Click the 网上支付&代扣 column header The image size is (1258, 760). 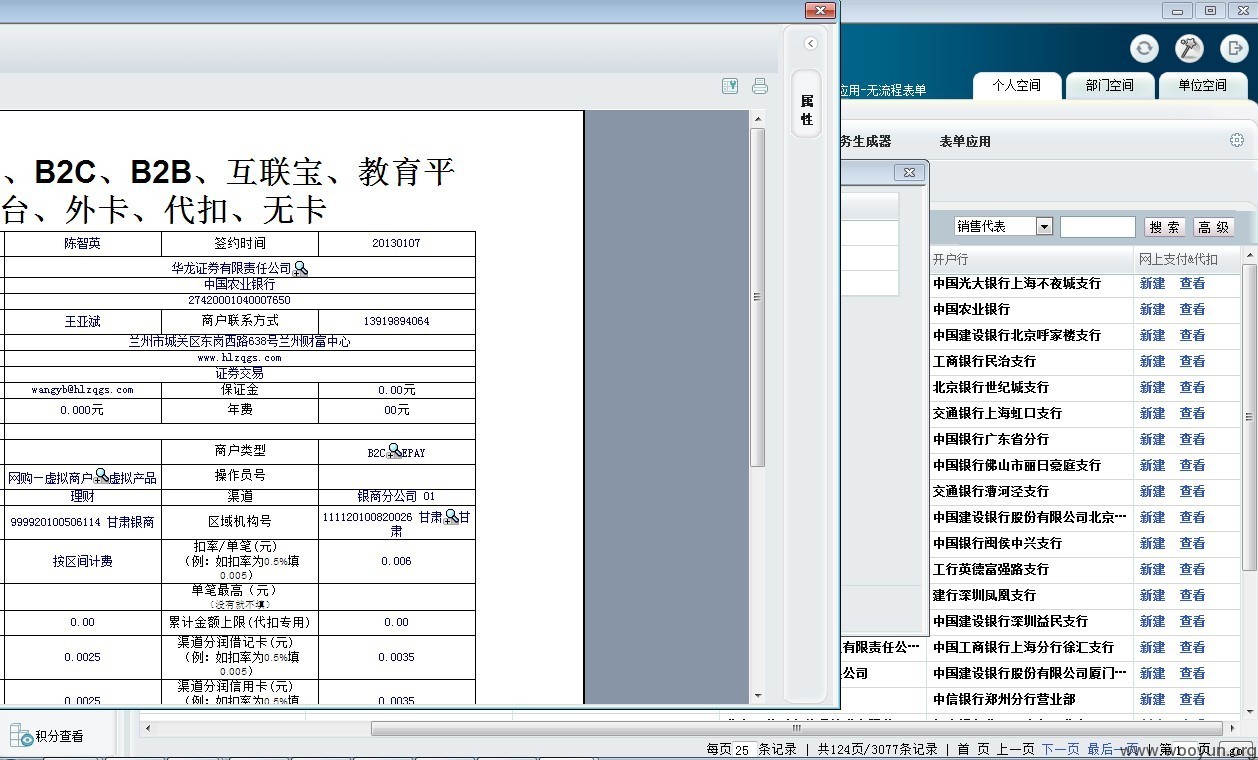point(1178,259)
